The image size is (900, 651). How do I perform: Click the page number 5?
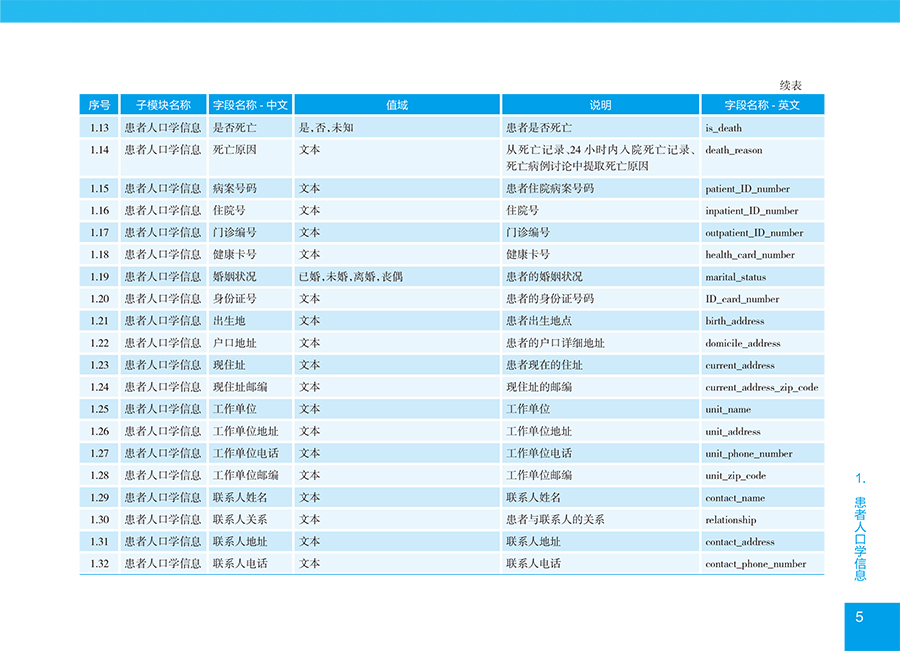[x=859, y=617]
